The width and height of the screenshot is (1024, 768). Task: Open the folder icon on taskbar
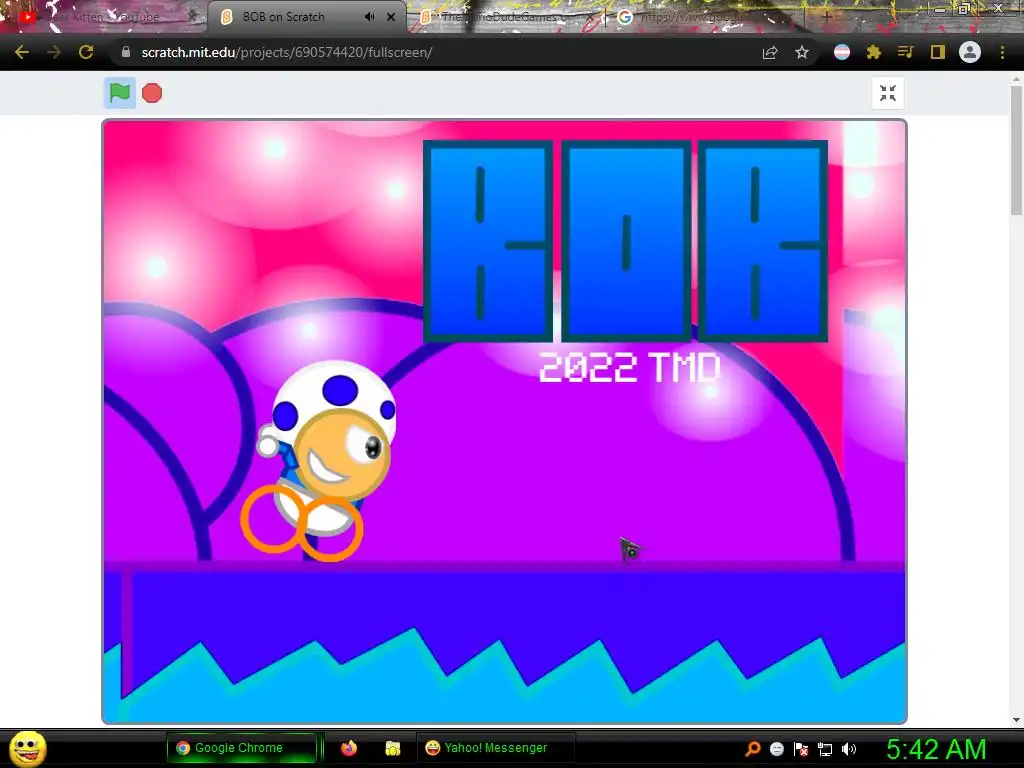coord(392,748)
